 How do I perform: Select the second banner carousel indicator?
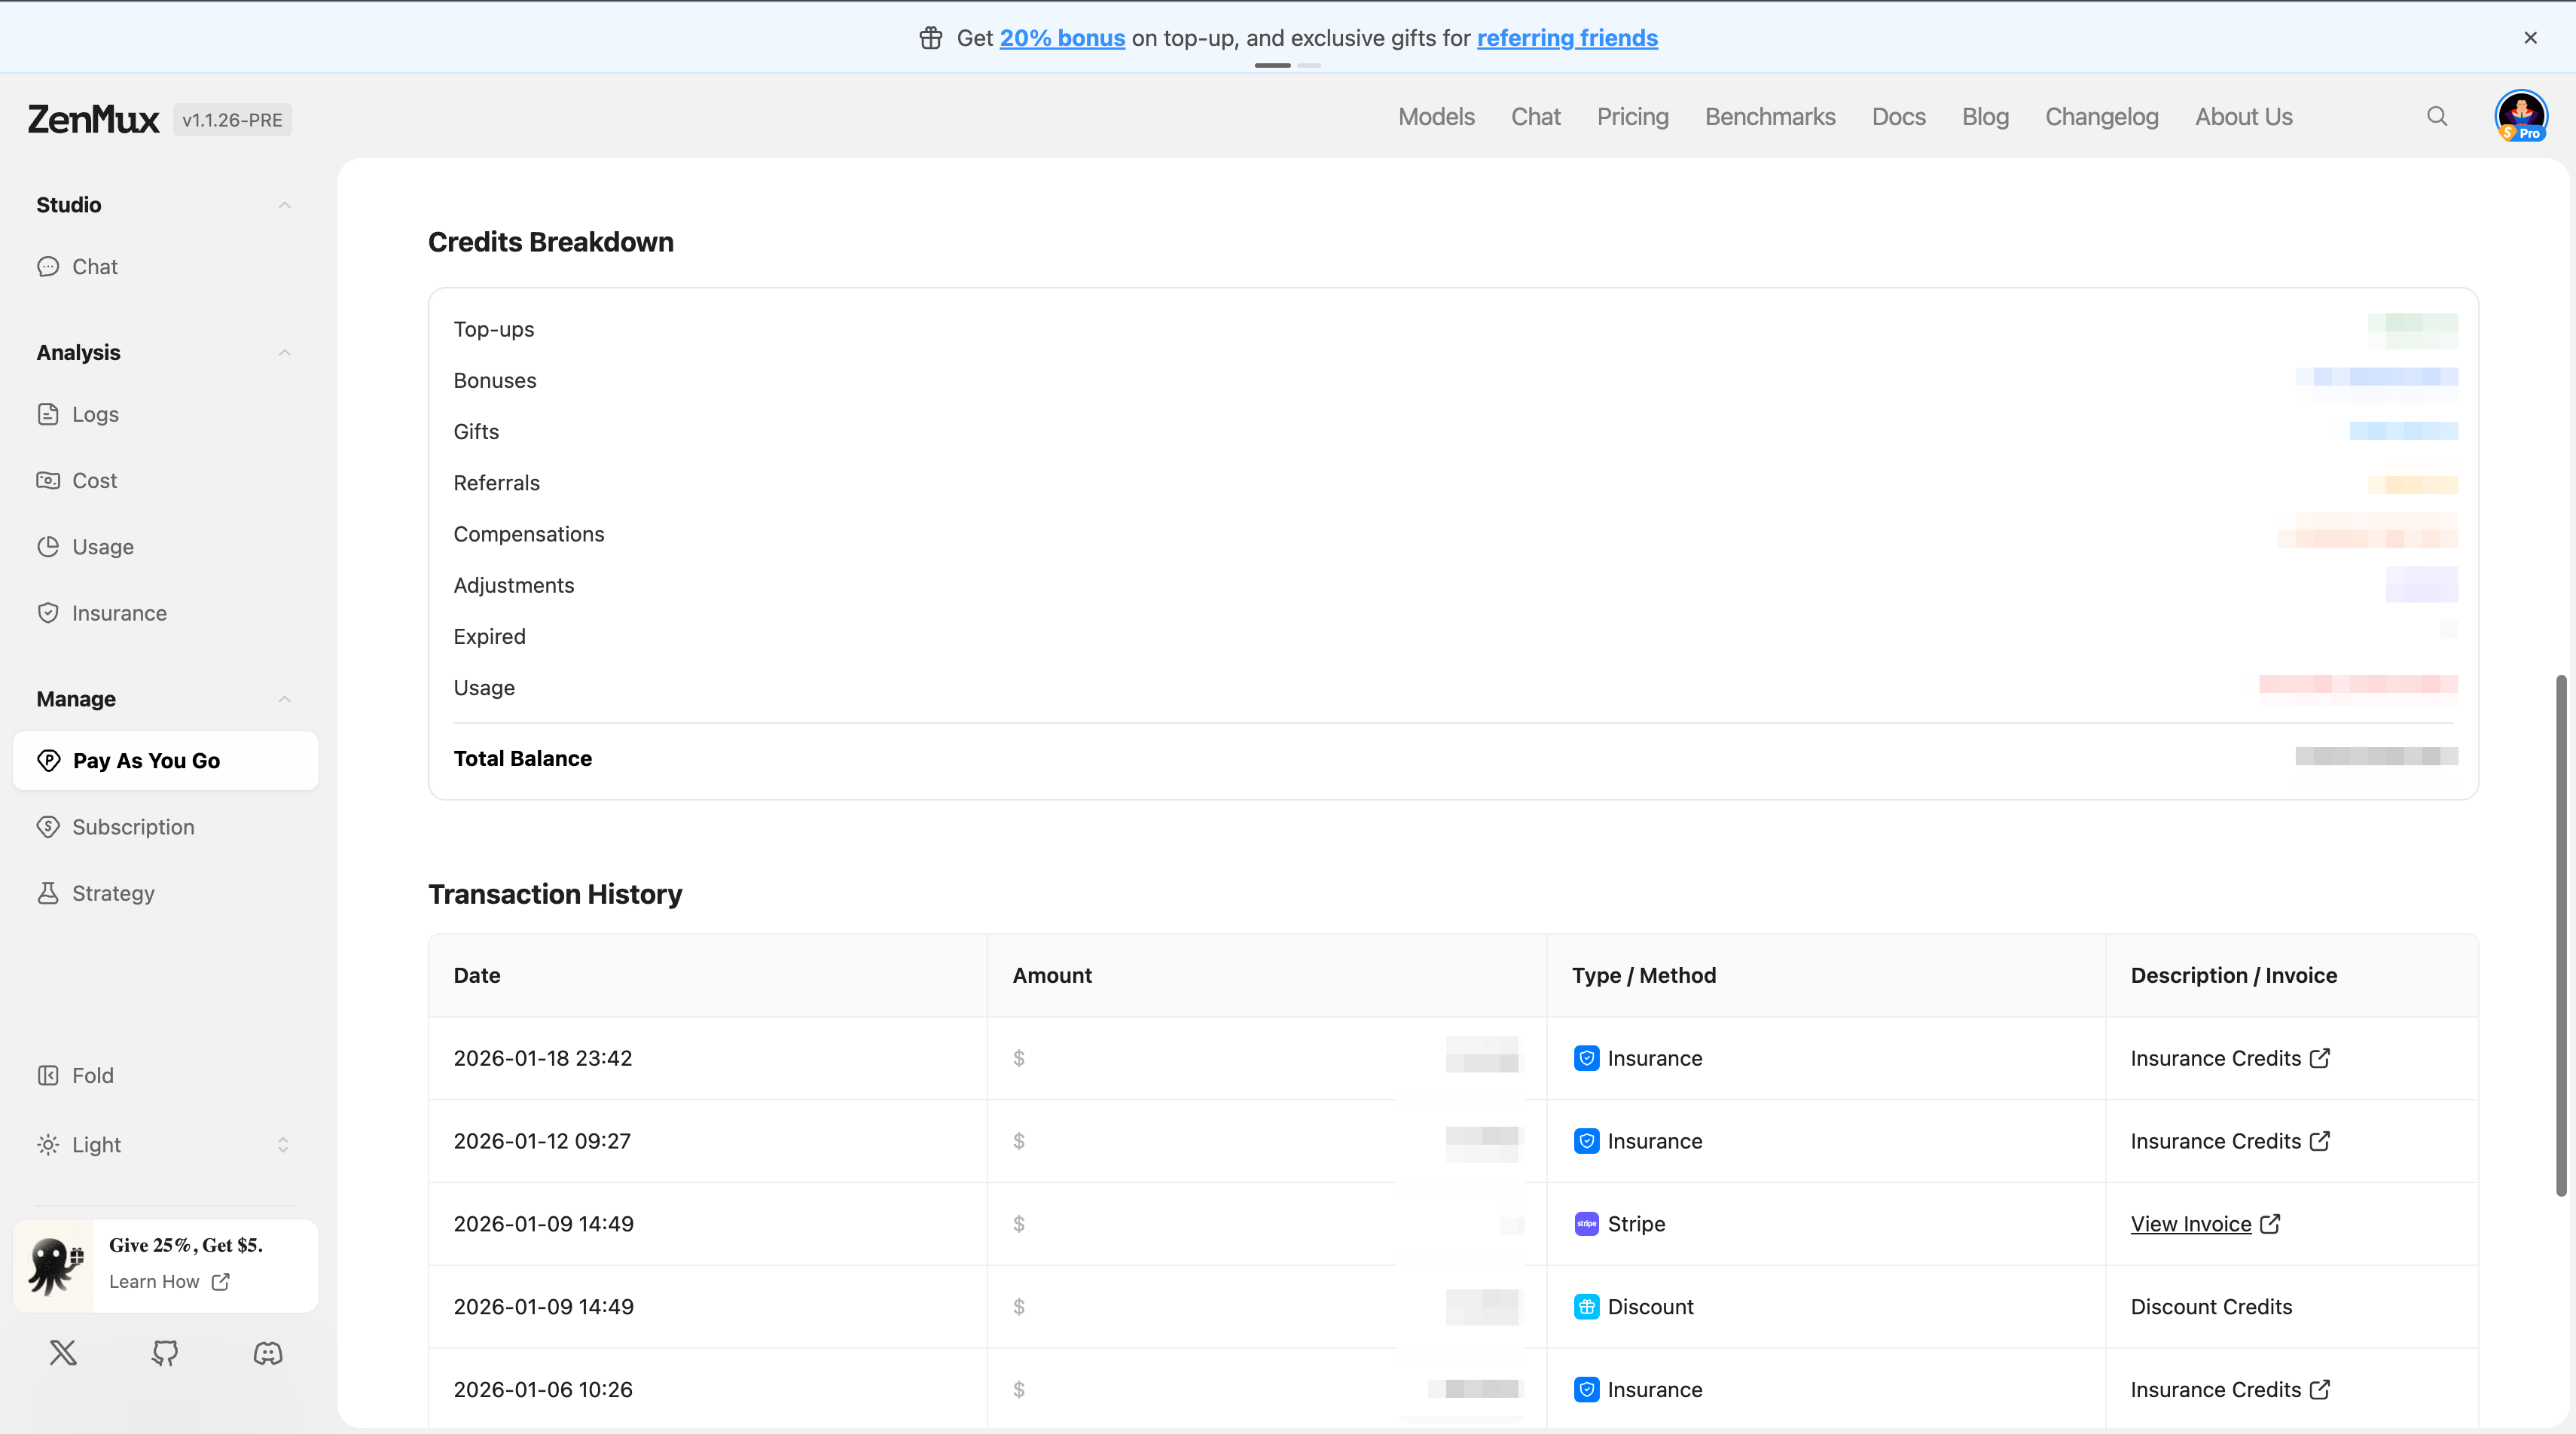tap(1310, 66)
